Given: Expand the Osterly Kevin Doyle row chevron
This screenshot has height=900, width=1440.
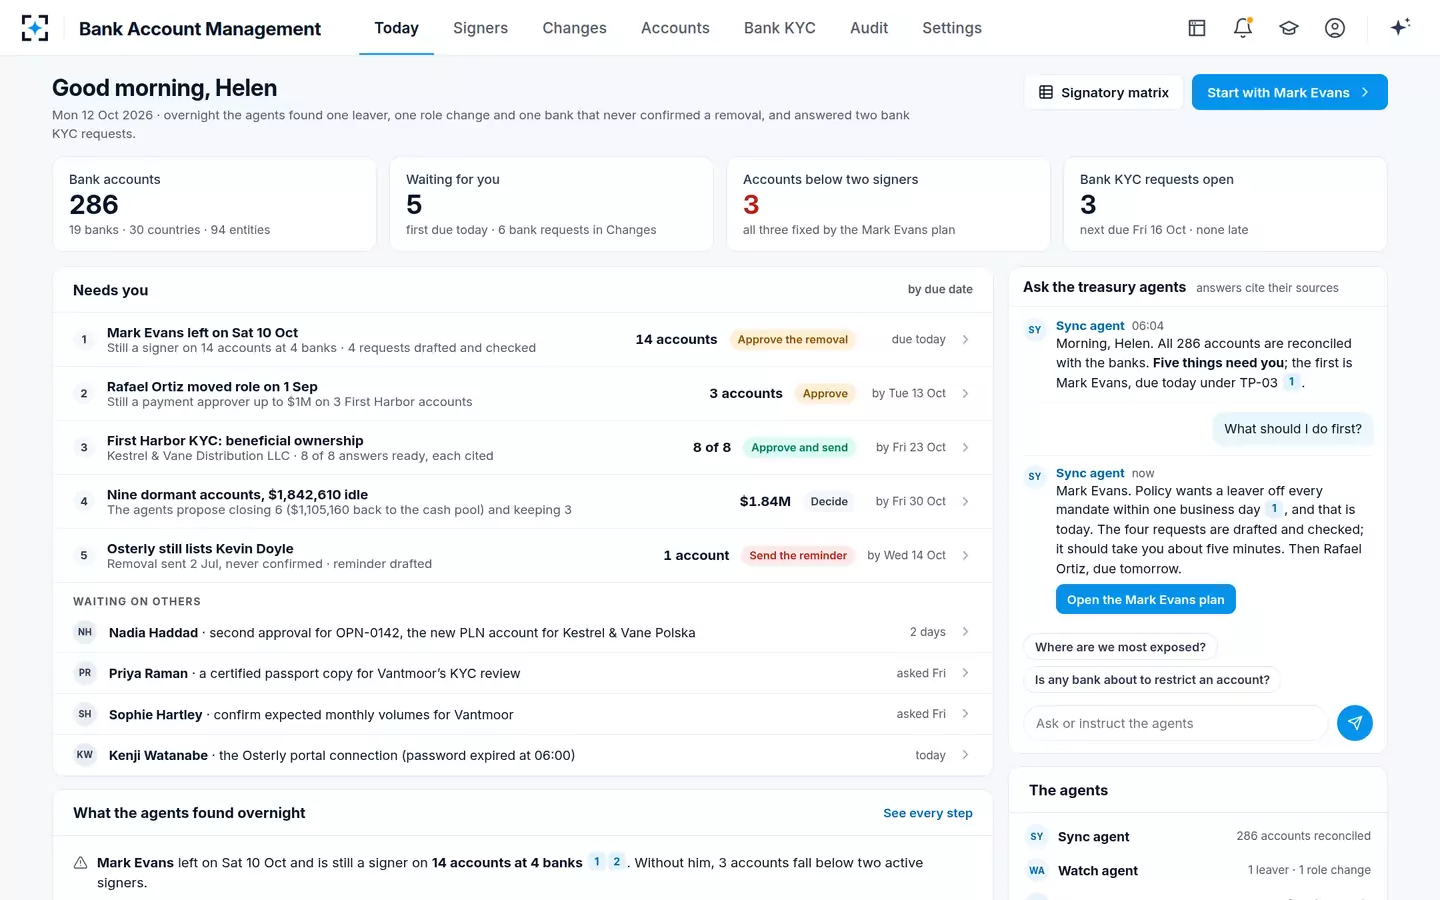Looking at the screenshot, I should tap(965, 556).
